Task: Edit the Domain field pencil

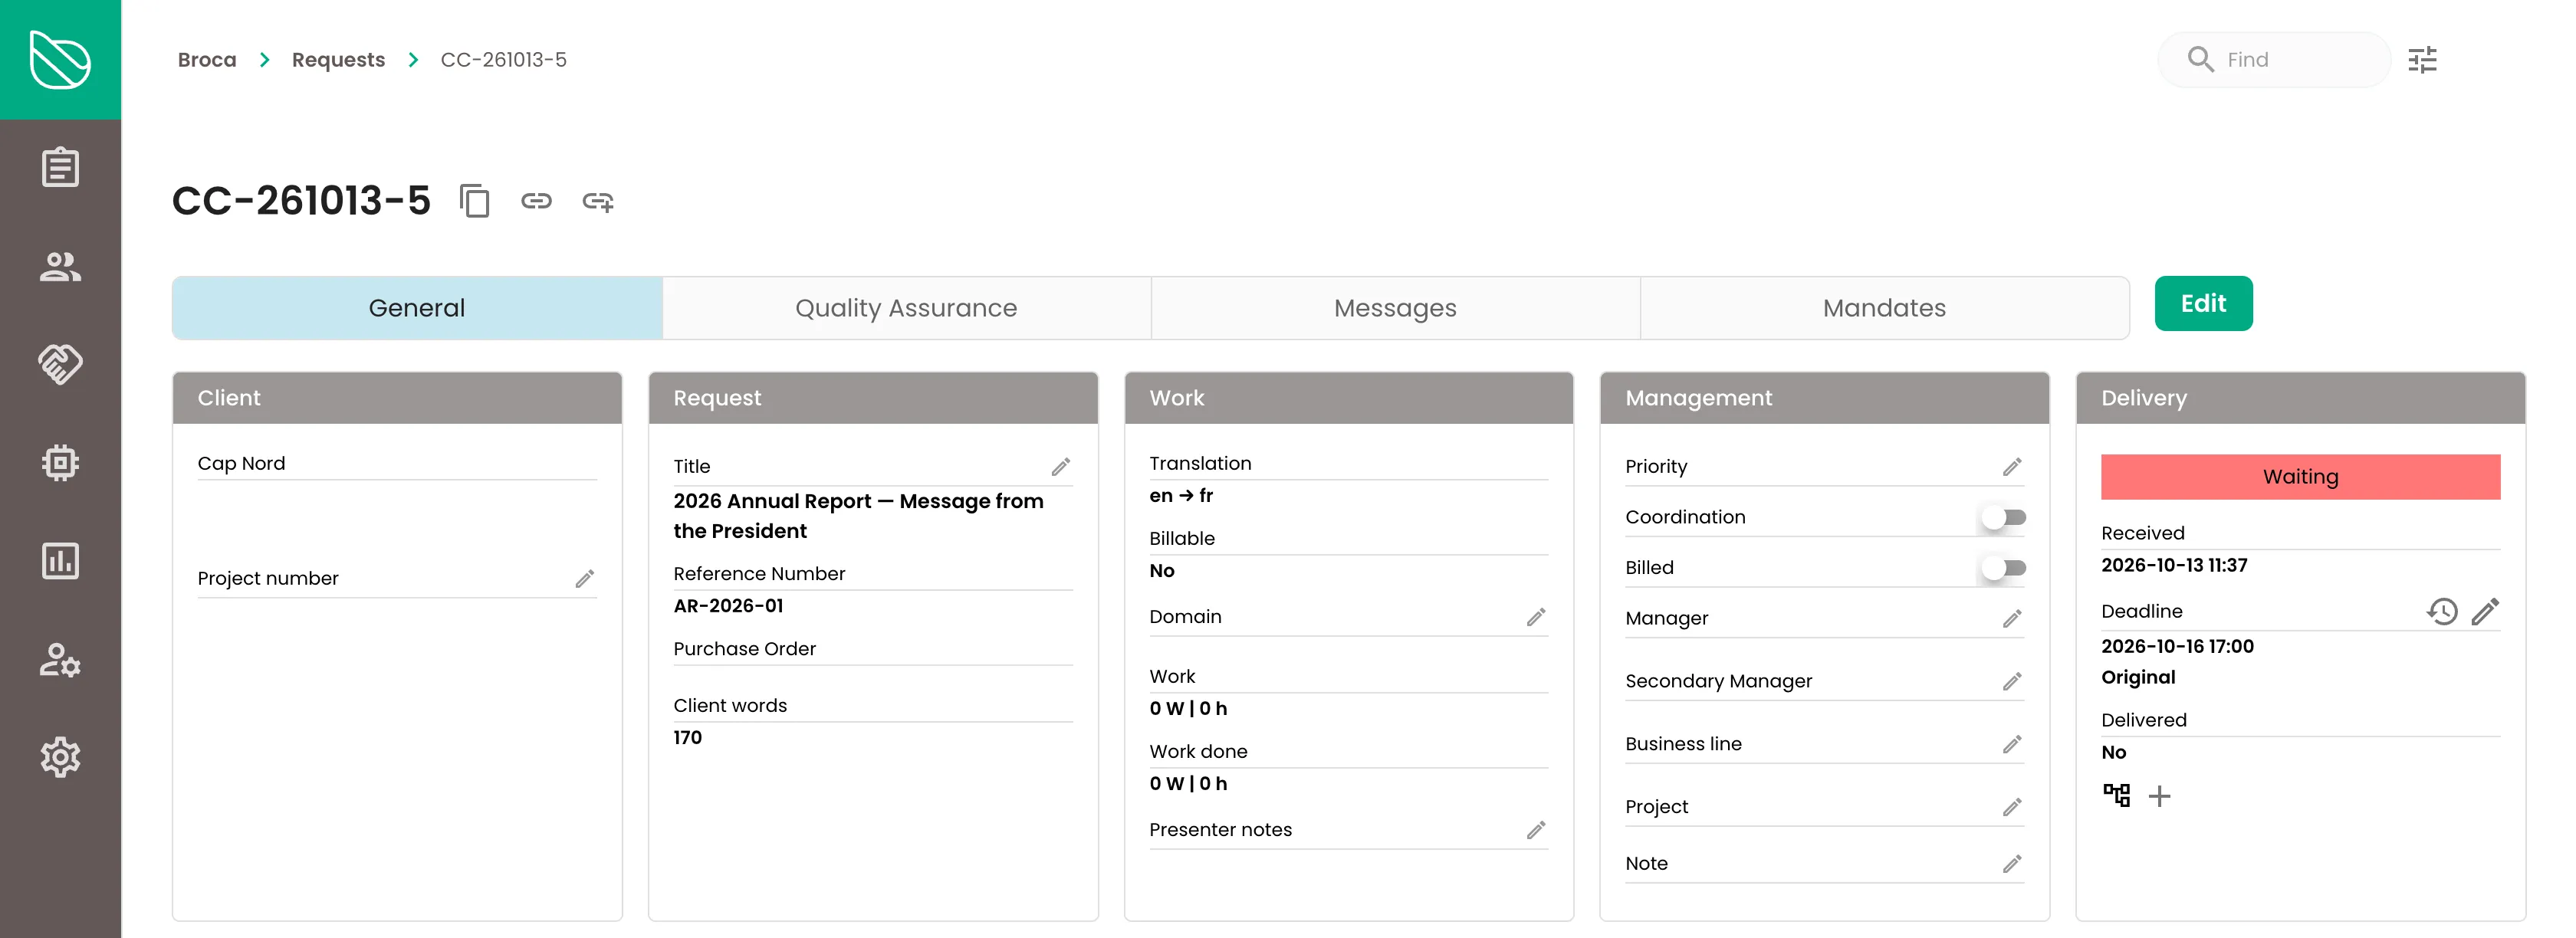Action: 1536,617
